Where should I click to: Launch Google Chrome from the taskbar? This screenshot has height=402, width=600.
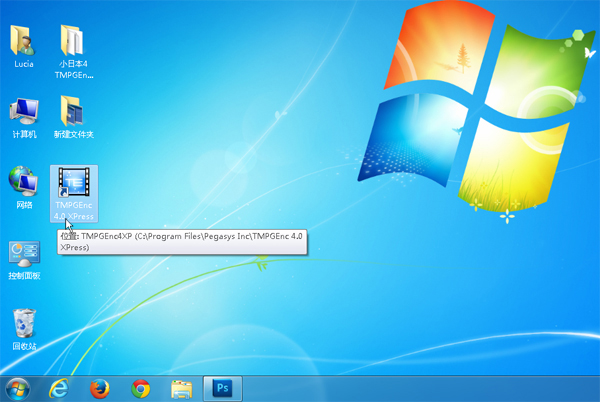[x=140, y=389]
